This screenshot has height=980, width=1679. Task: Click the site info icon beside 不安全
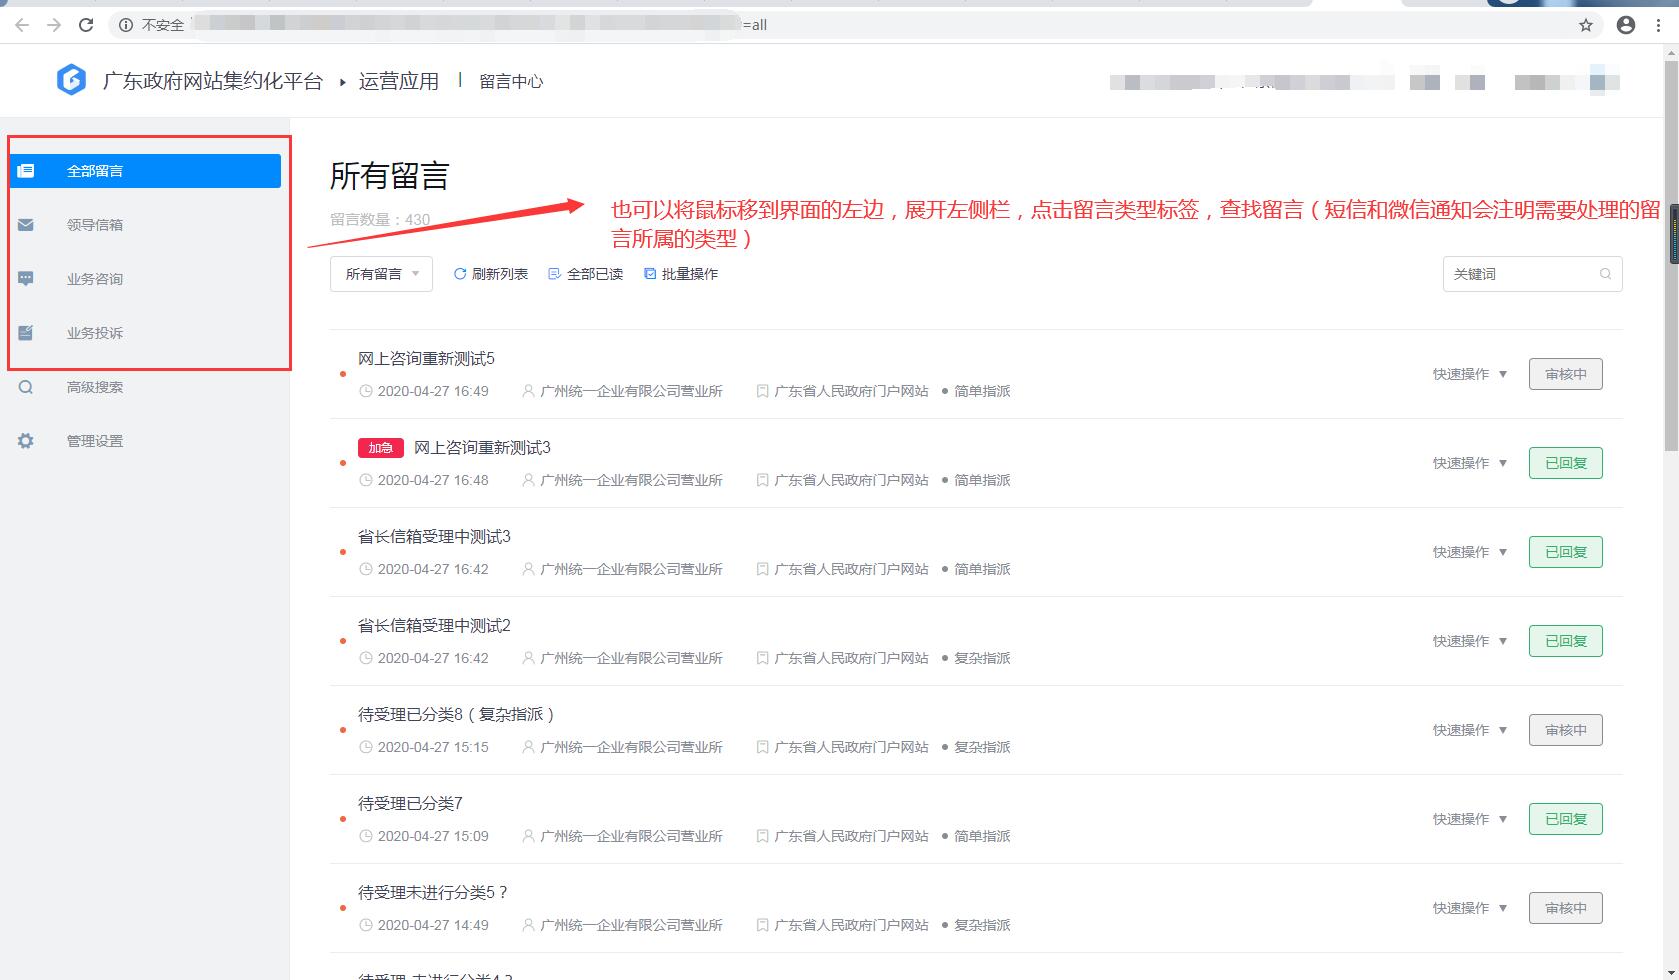click(126, 25)
